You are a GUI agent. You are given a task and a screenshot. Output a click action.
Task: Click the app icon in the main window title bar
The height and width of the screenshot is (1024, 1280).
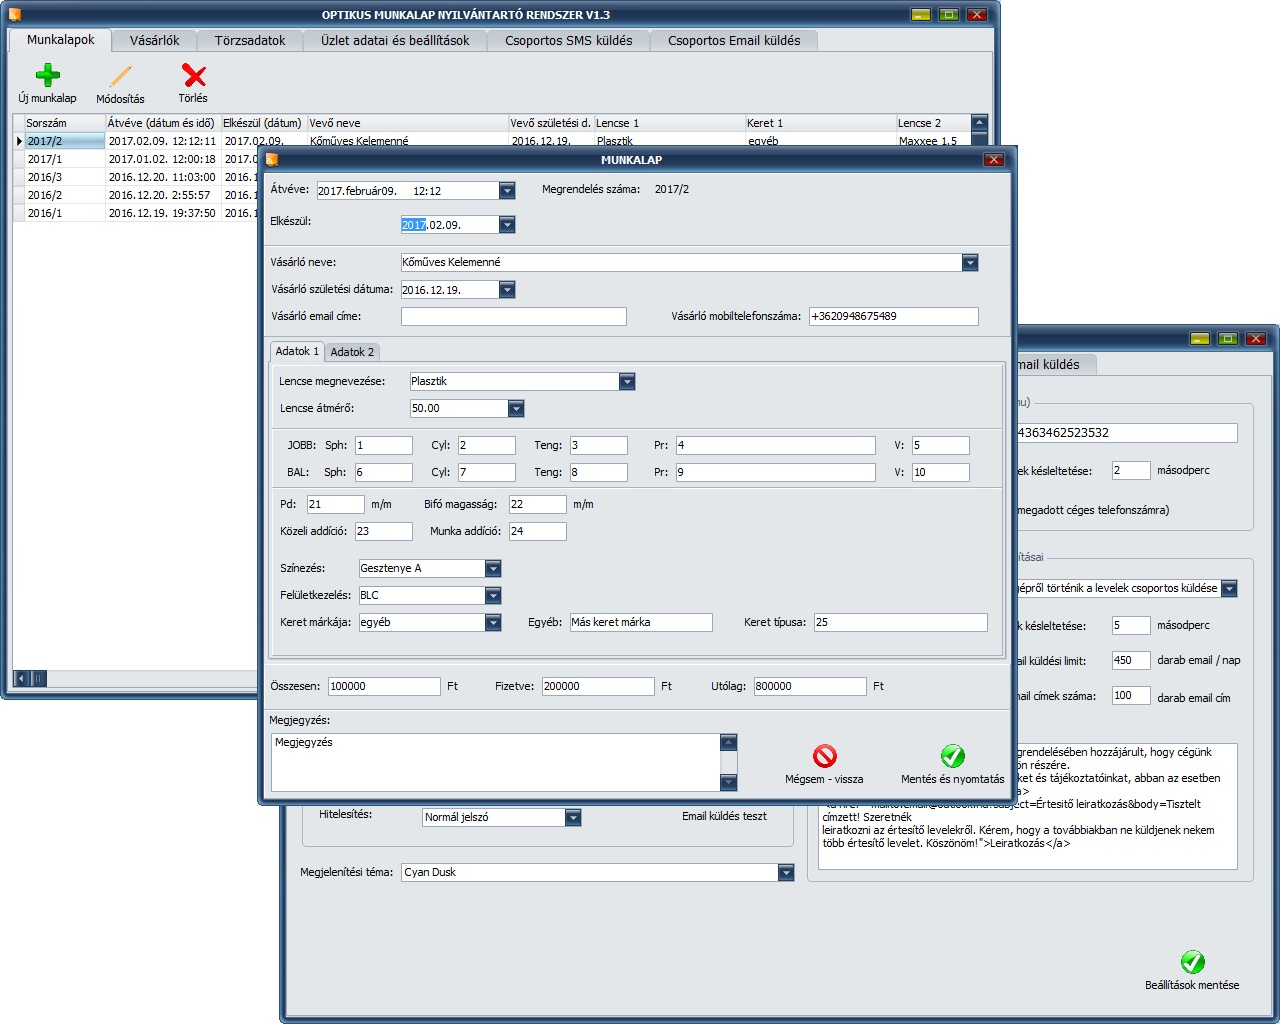14,14
